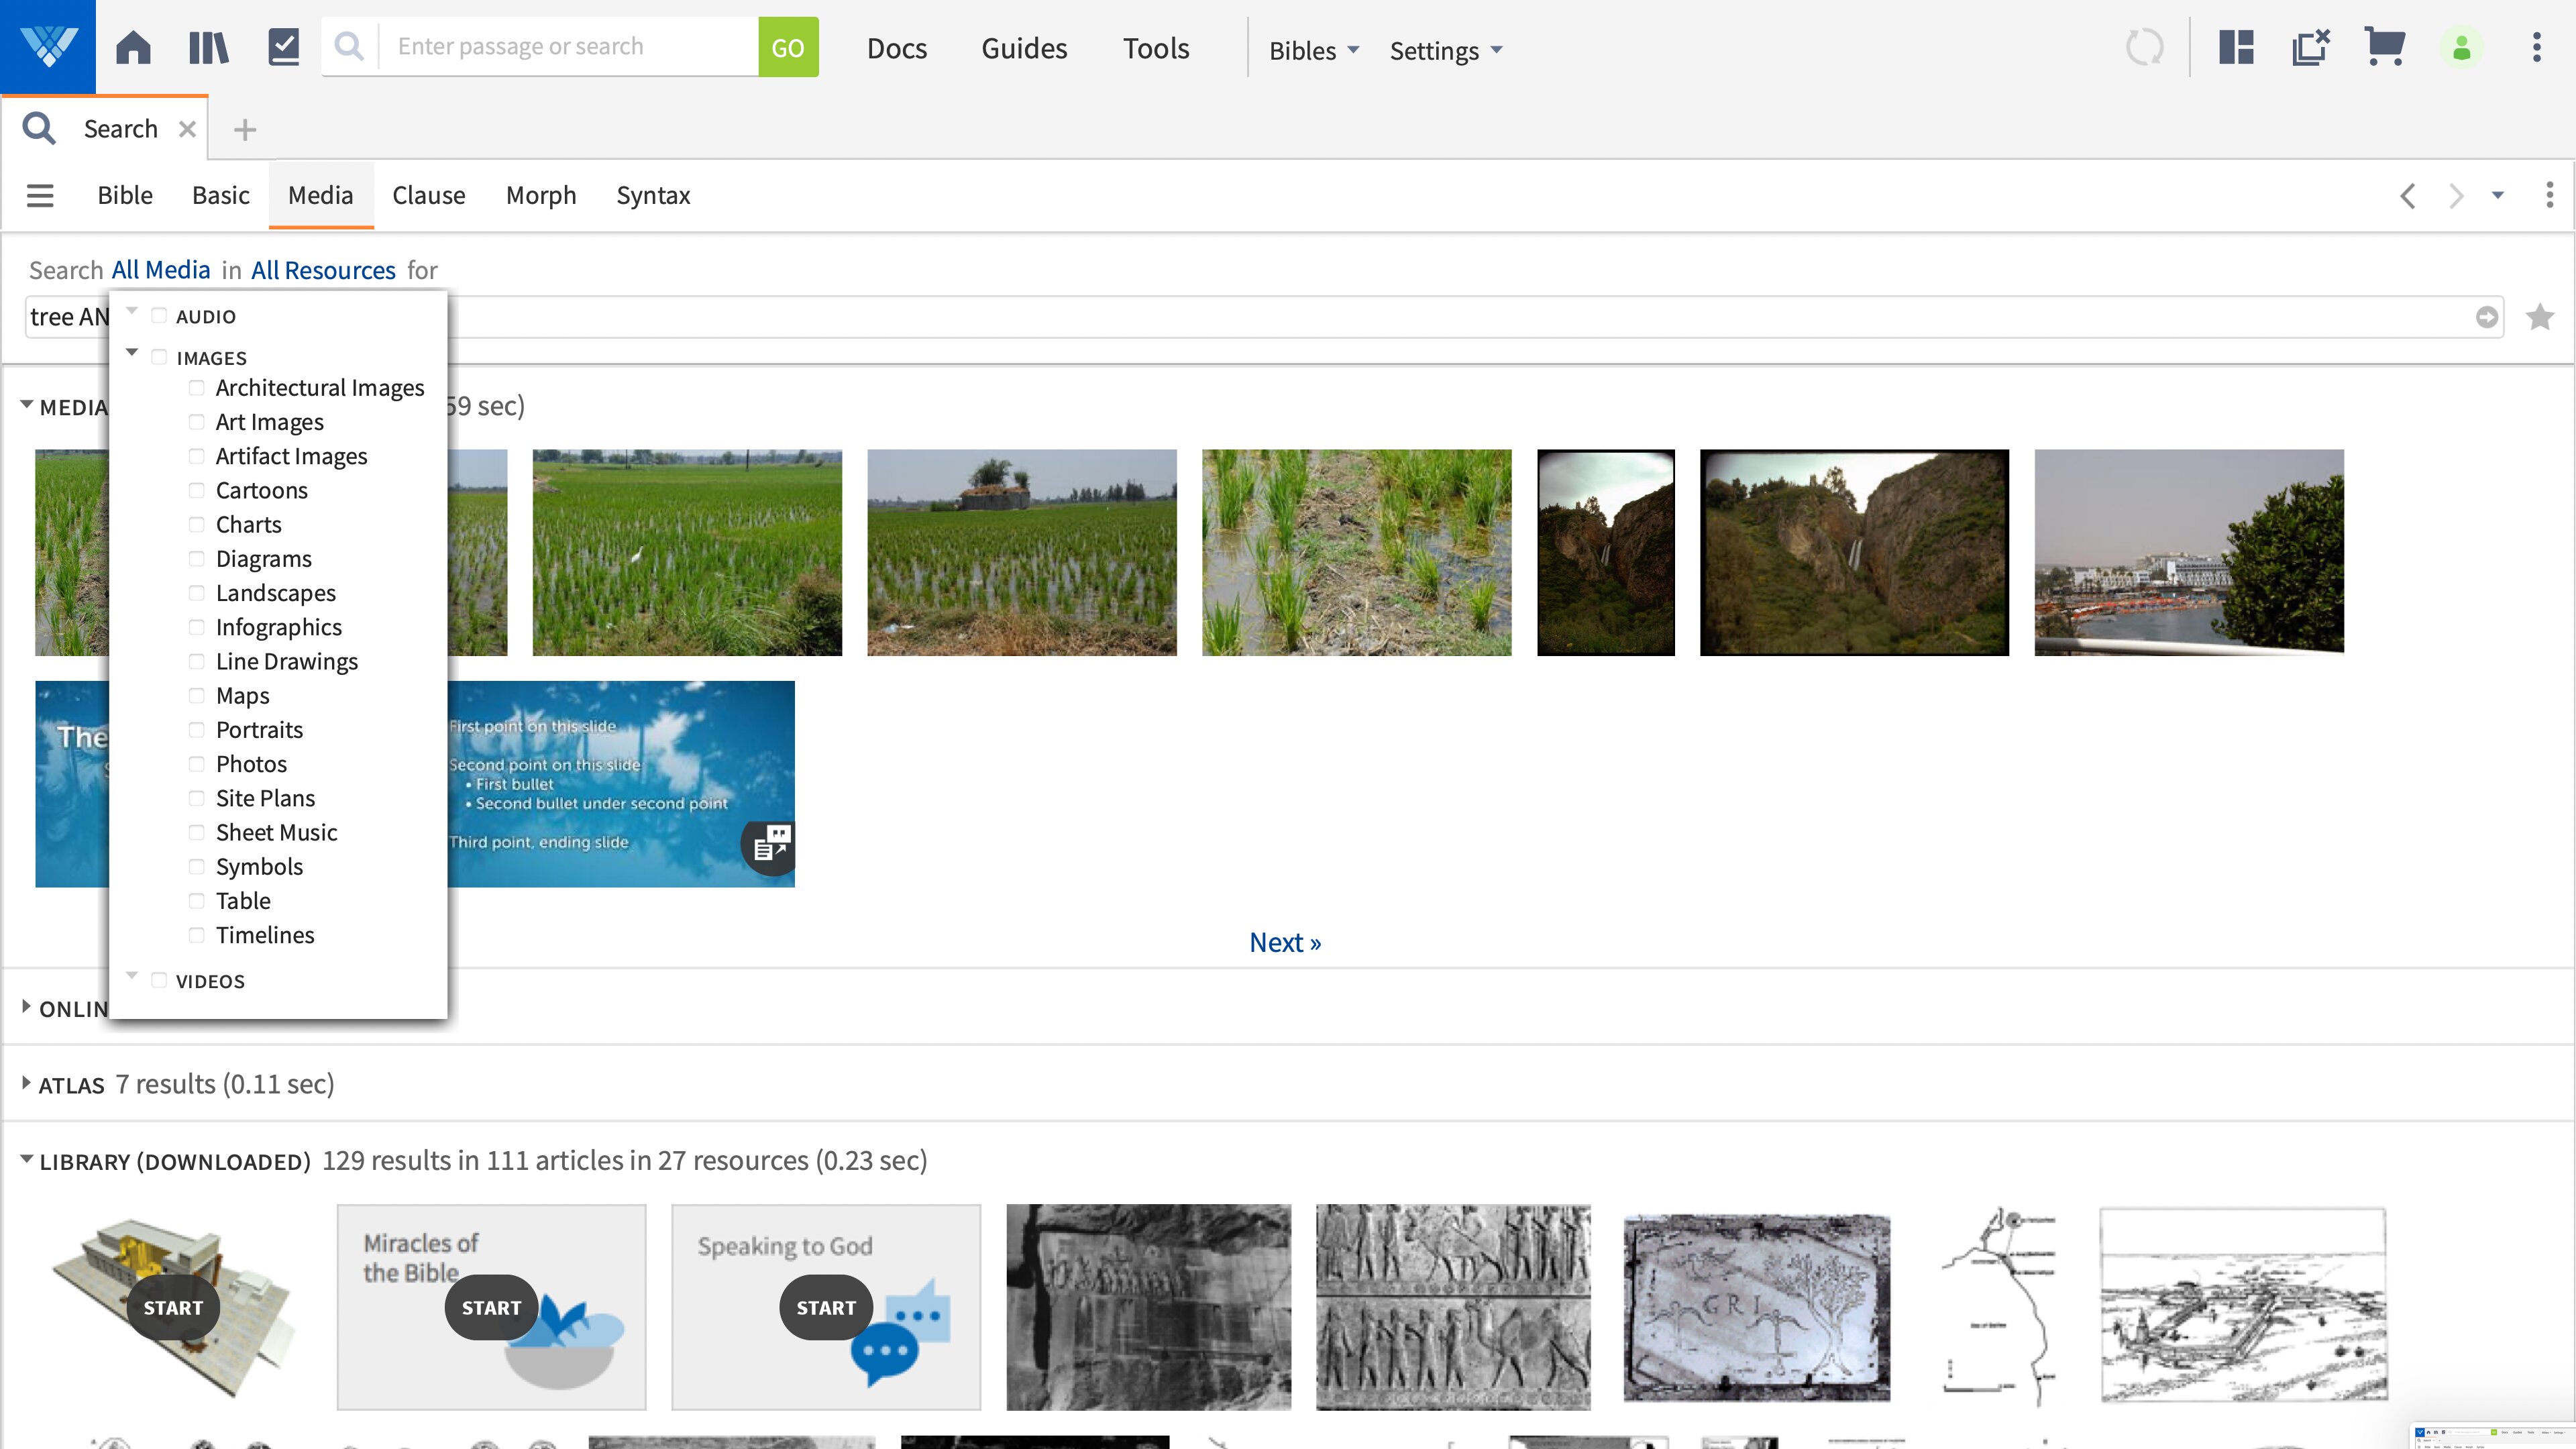Open the Guides menu
Screen dimensions: 2576x1449
pyautogui.click(x=1024, y=48)
